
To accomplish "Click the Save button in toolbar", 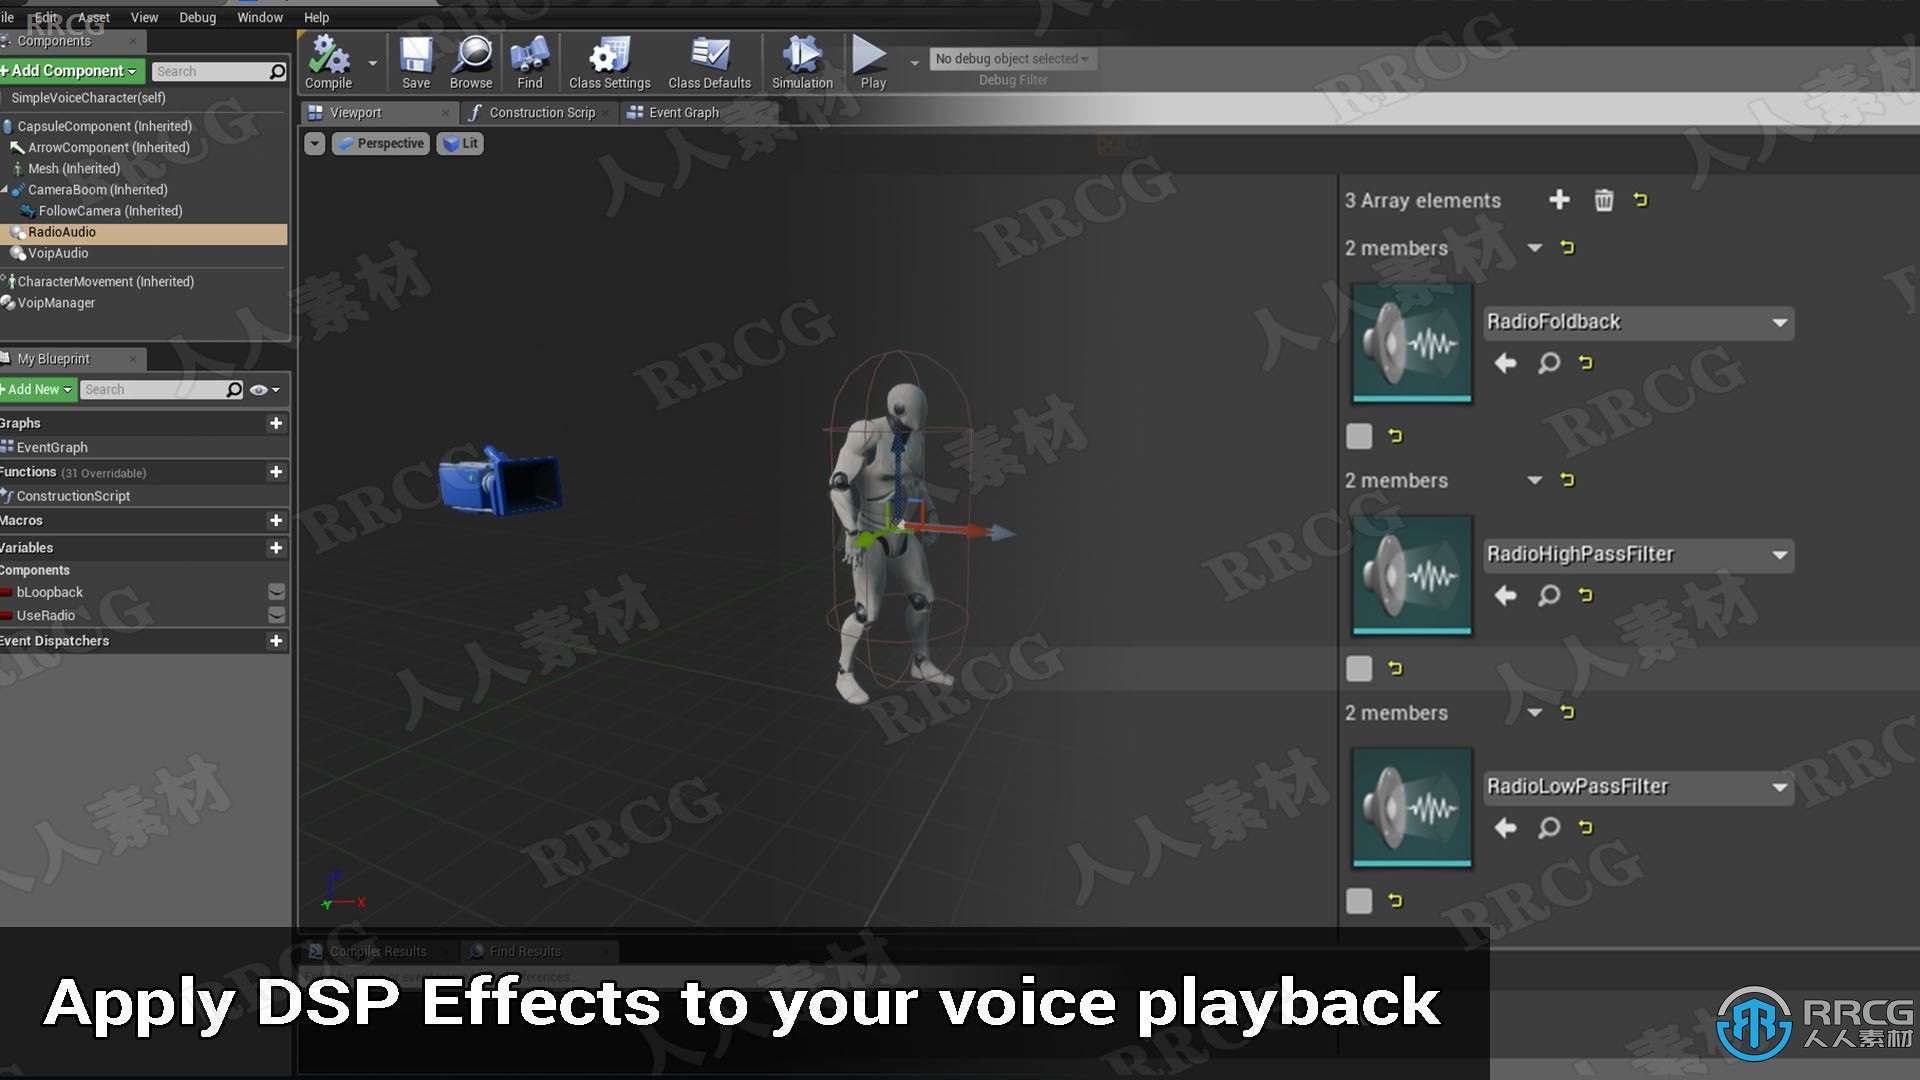I will (x=414, y=58).
